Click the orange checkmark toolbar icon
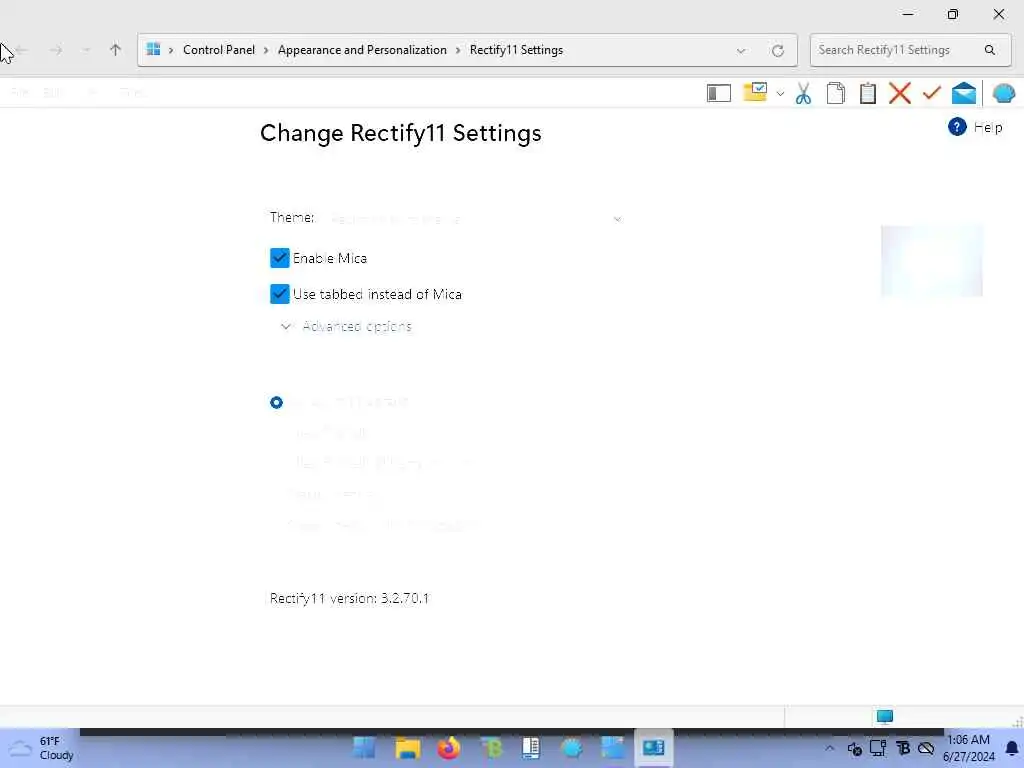The height and width of the screenshot is (768, 1024). (x=931, y=93)
